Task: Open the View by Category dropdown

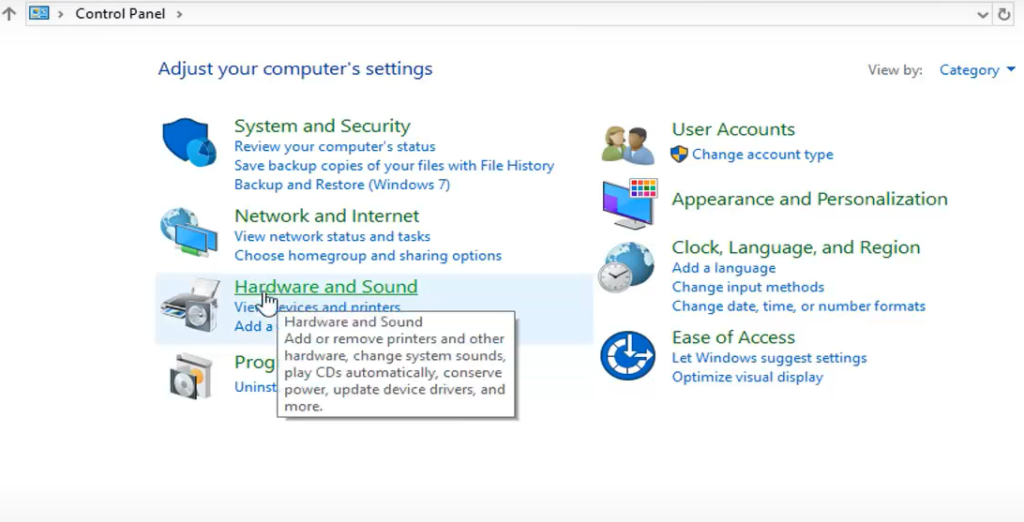Action: coord(977,70)
